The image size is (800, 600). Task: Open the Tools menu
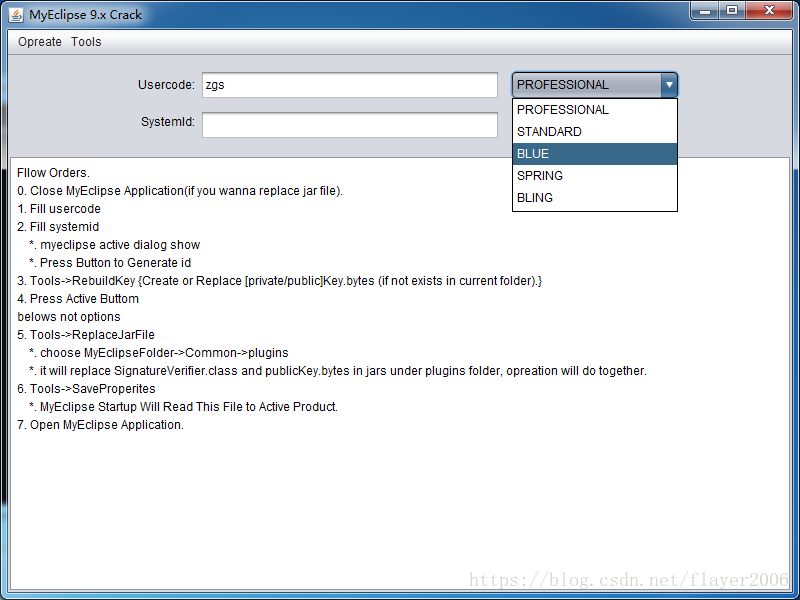[86, 42]
